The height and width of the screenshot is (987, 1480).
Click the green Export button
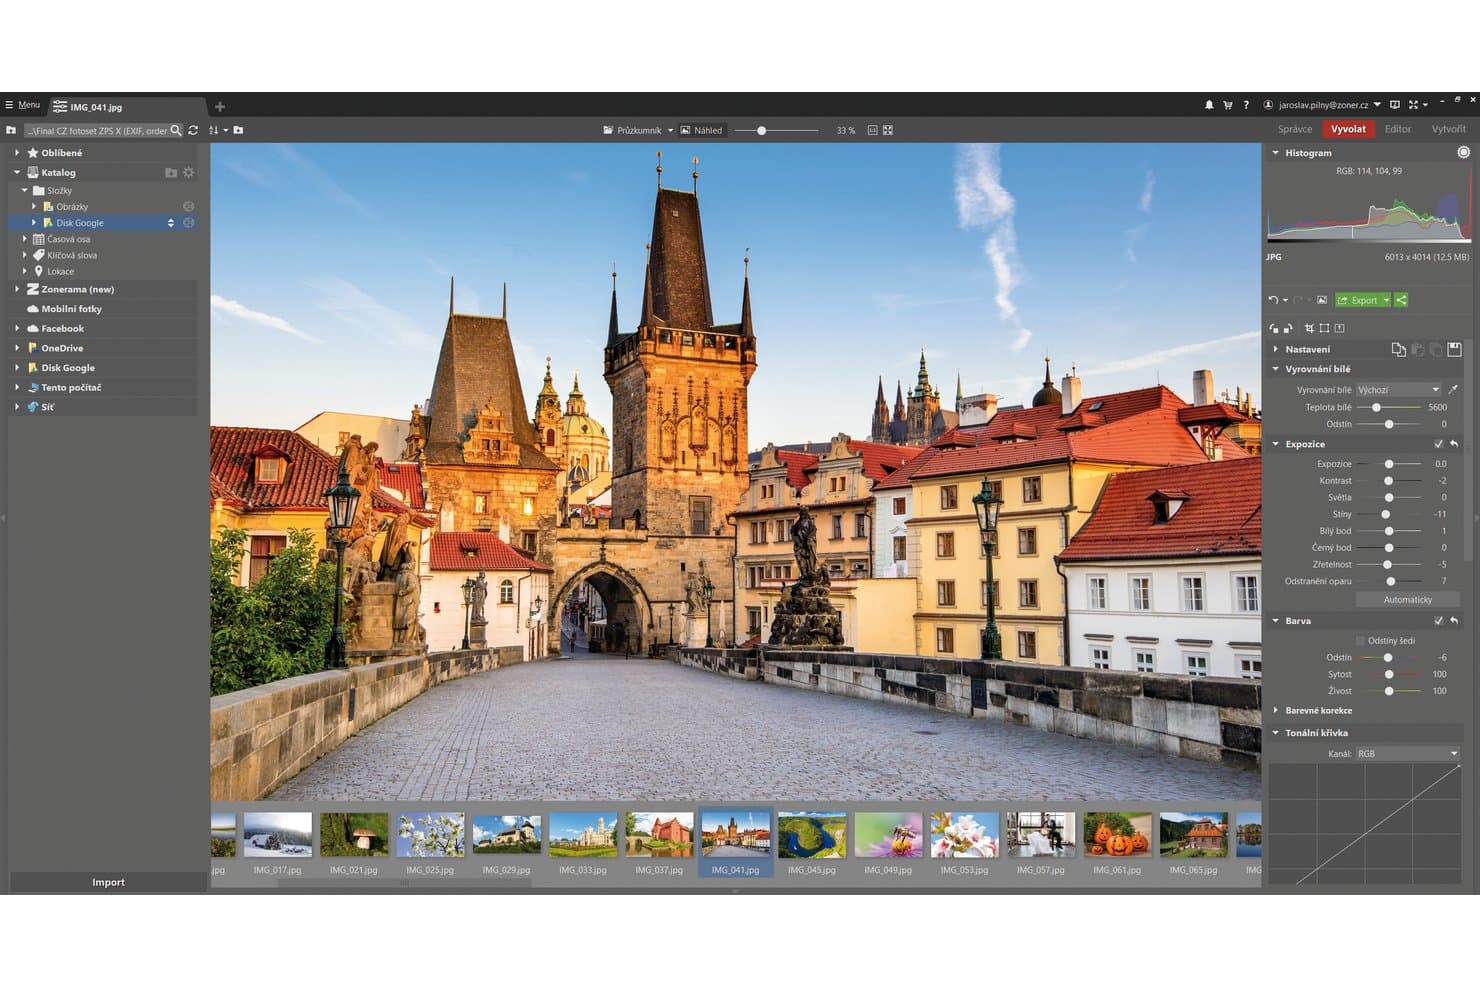tap(1358, 300)
